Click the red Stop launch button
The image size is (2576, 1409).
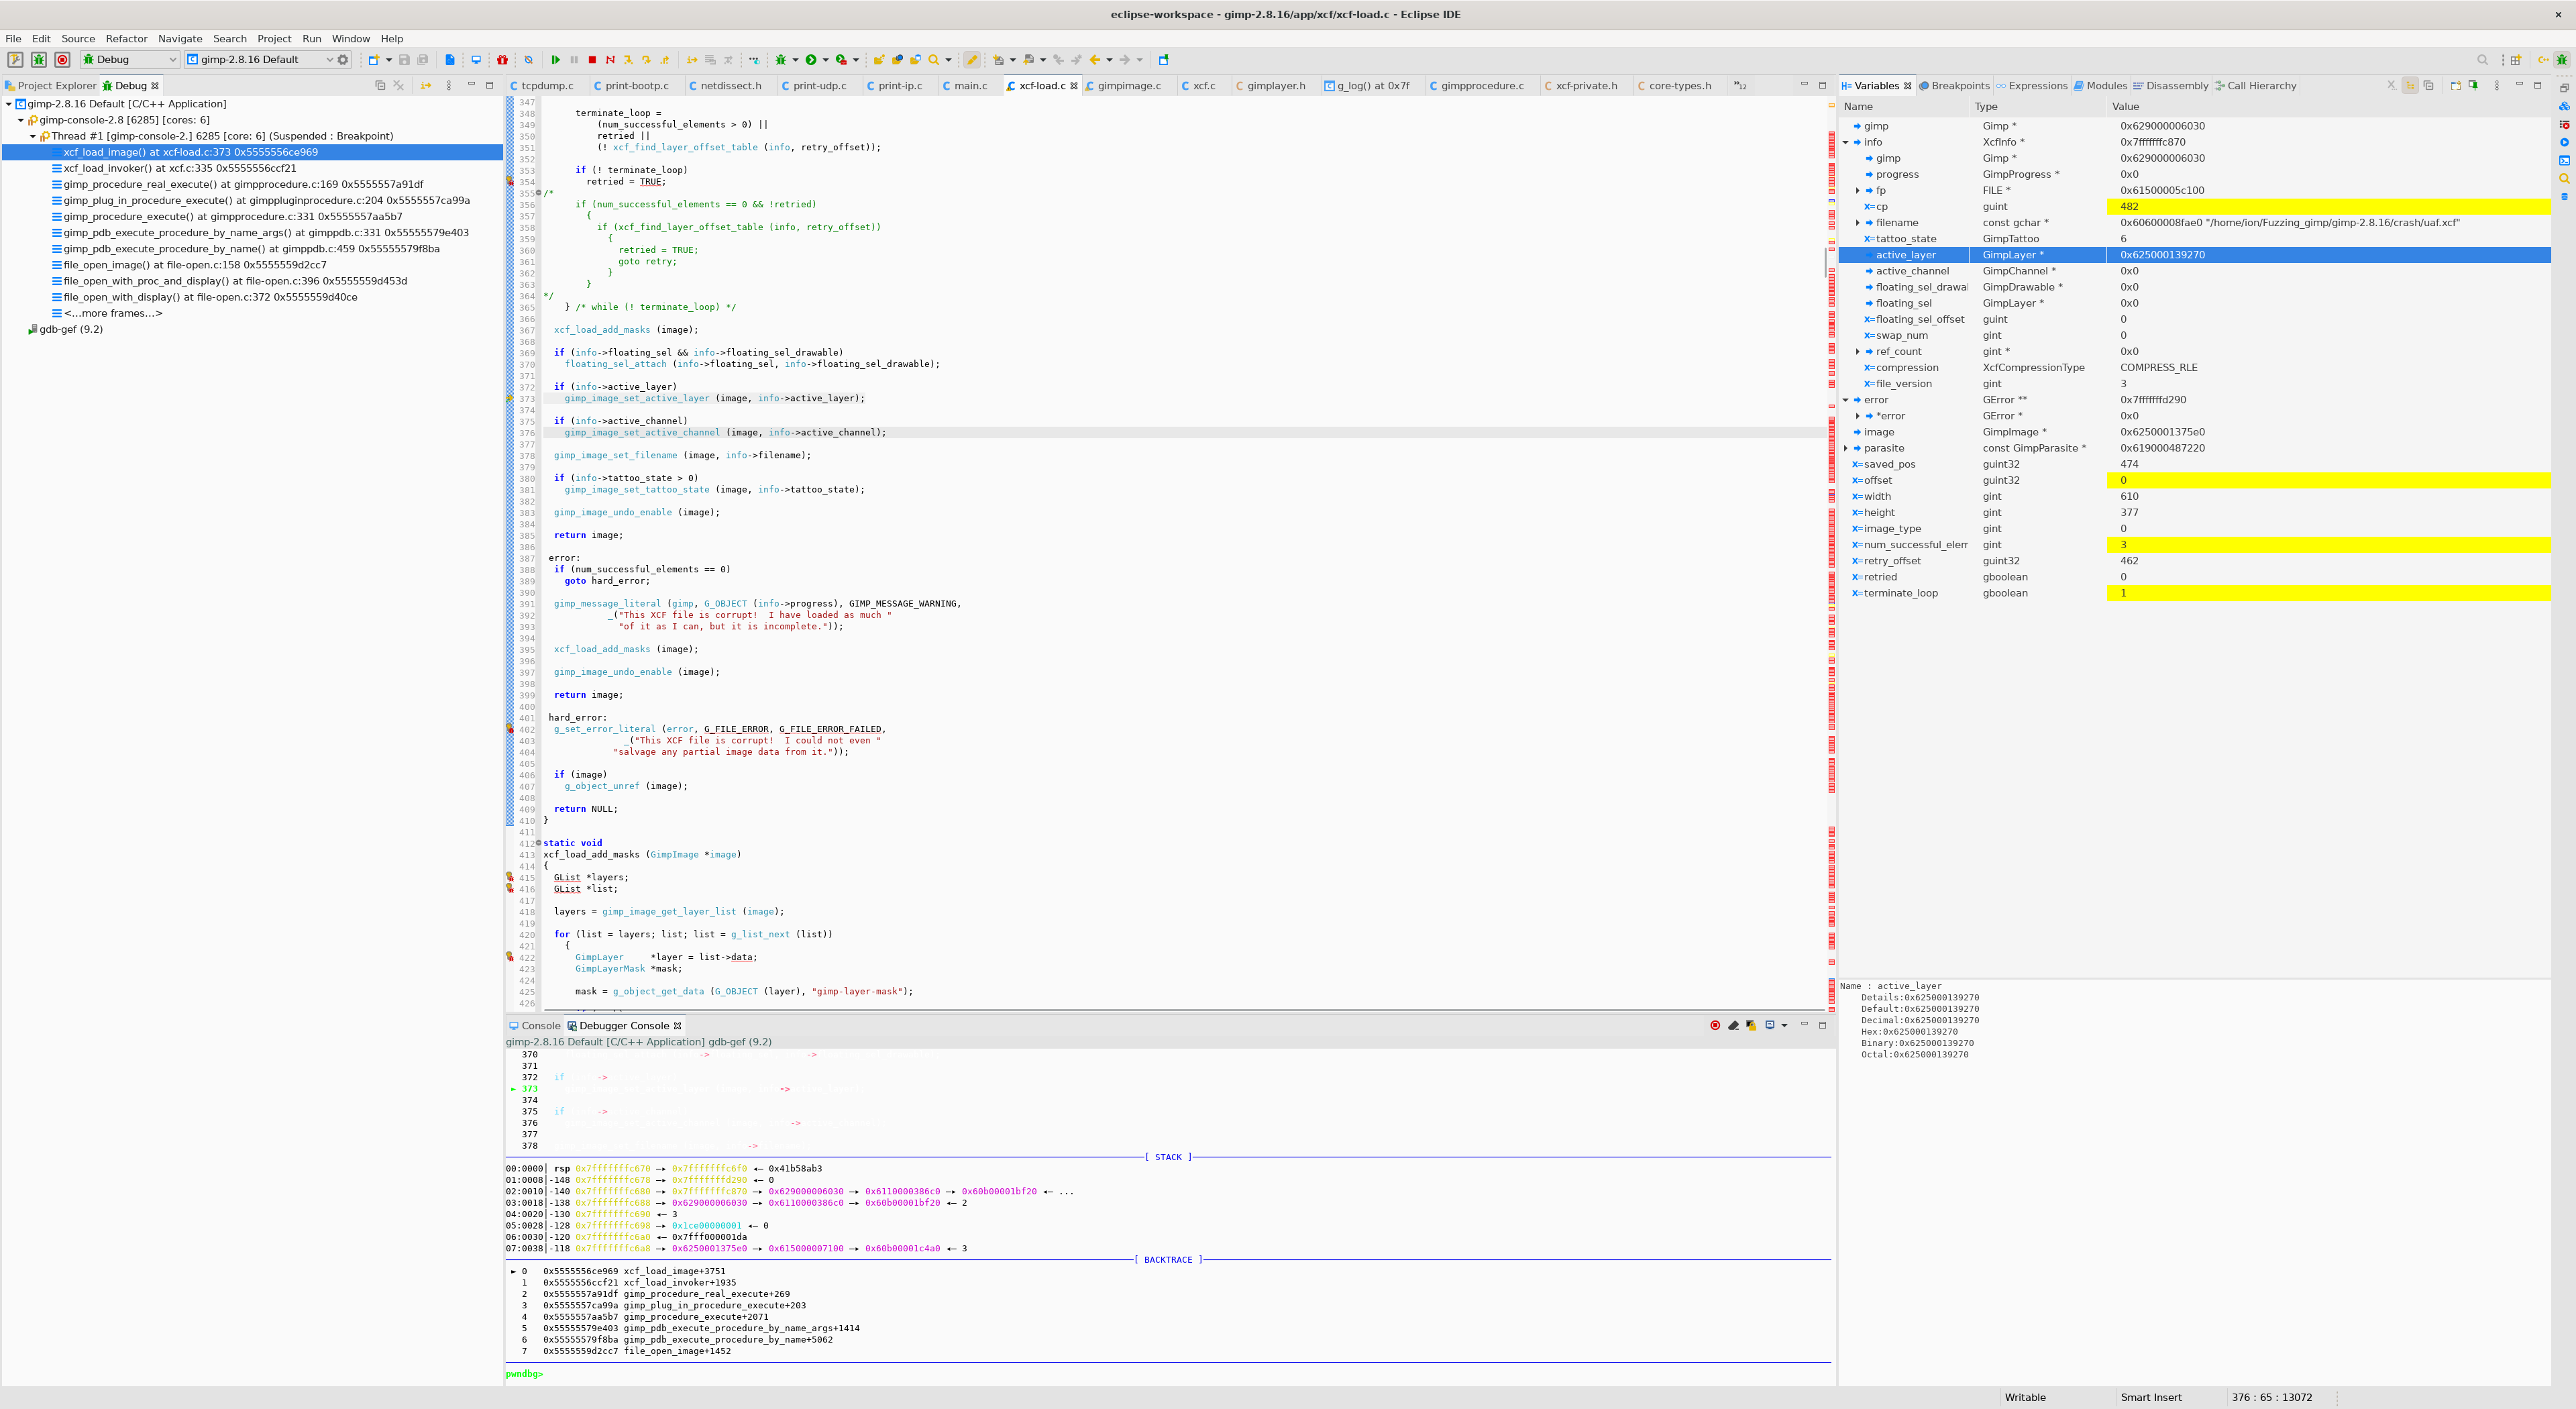click(x=62, y=60)
